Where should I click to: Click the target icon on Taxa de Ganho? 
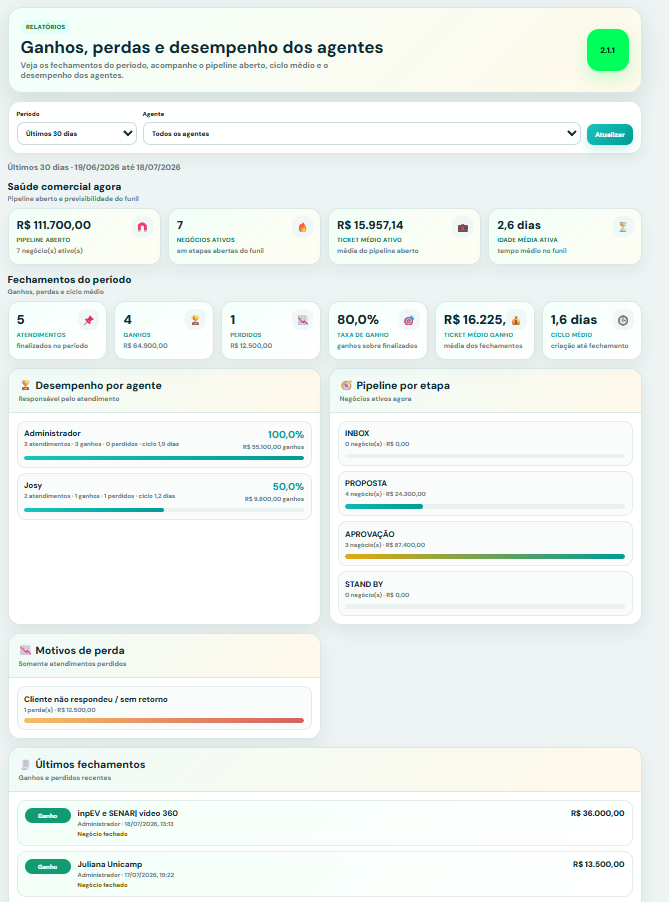point(408,320)
